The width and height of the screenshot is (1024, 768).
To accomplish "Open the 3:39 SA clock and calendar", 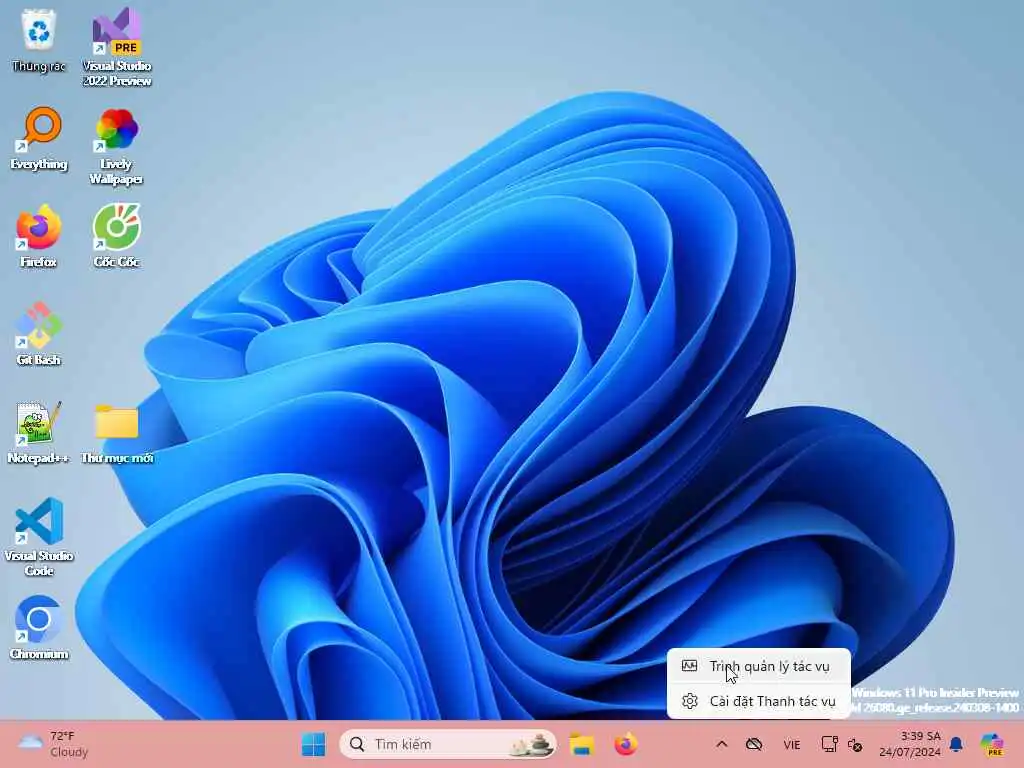I will tap(910, 744).
